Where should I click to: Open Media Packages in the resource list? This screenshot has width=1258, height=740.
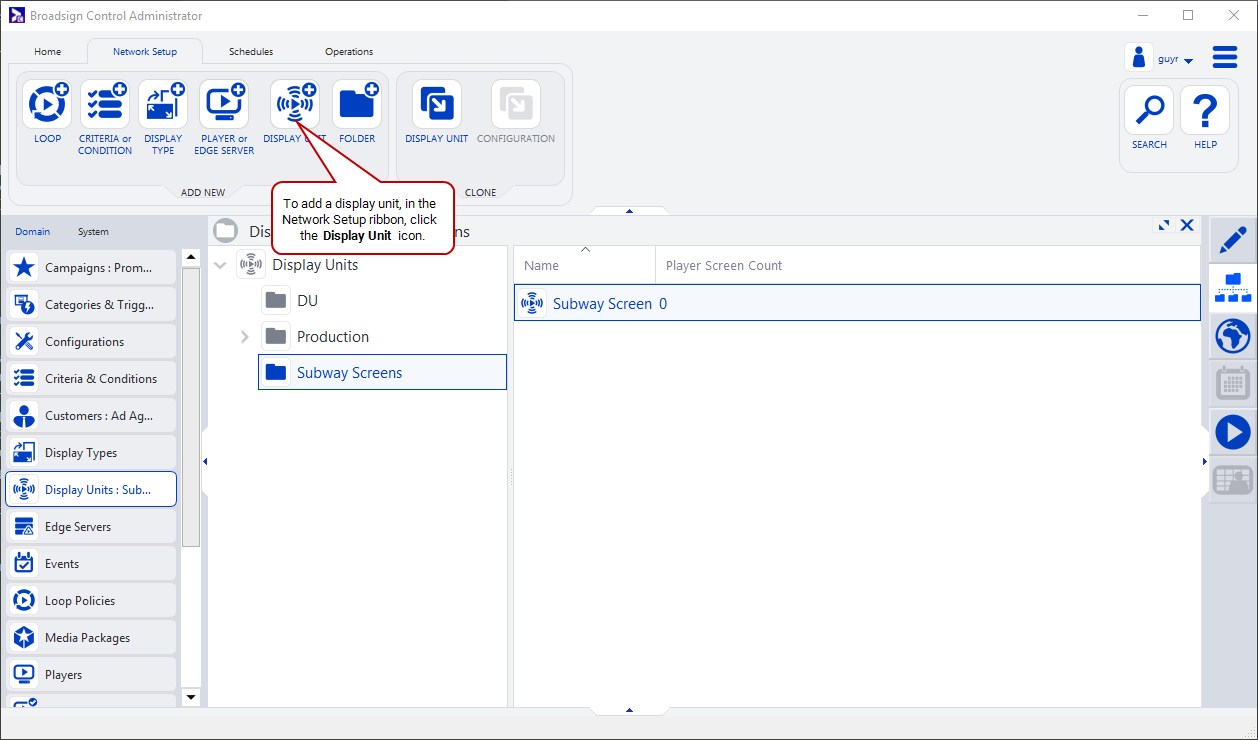(92, 638)
